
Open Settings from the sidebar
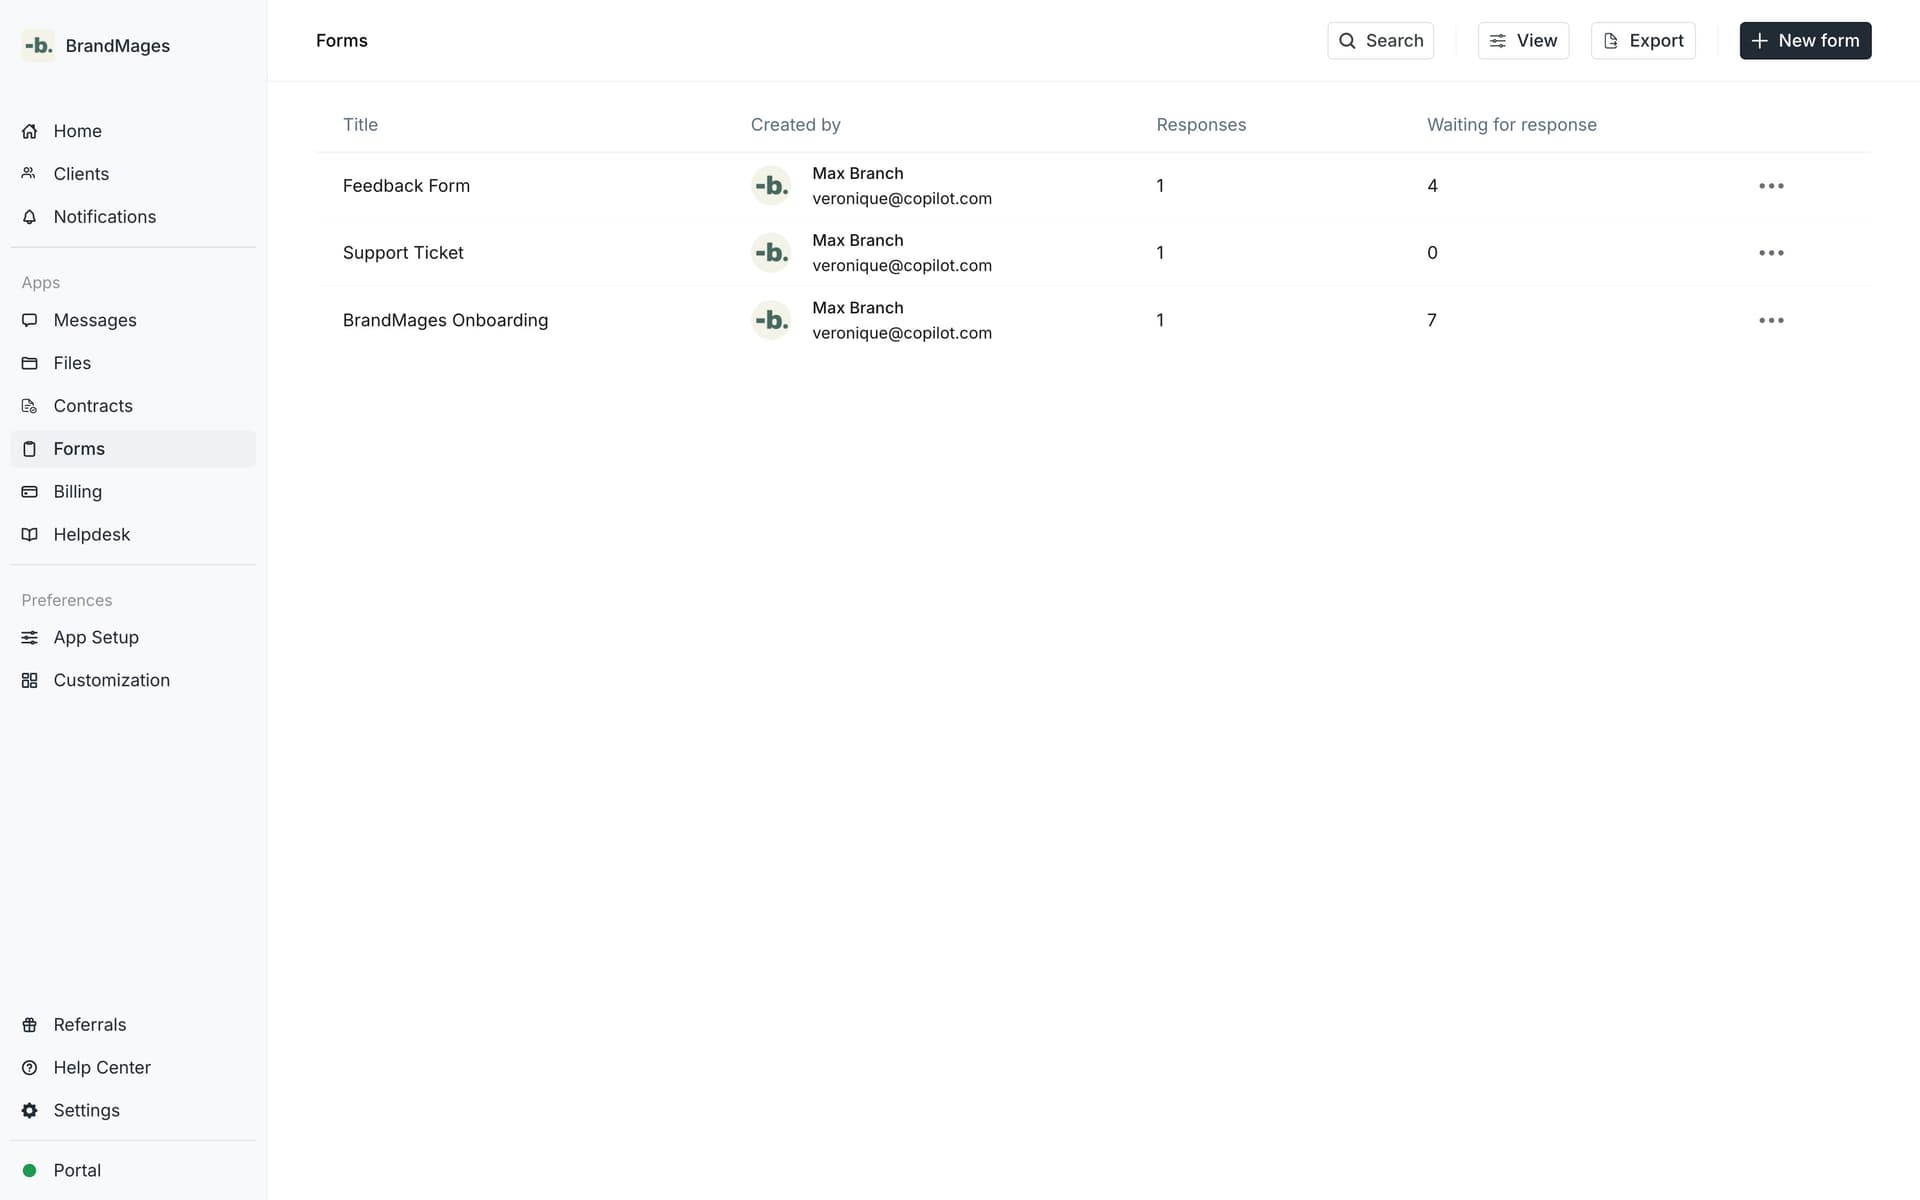[x=133, y=1111]
